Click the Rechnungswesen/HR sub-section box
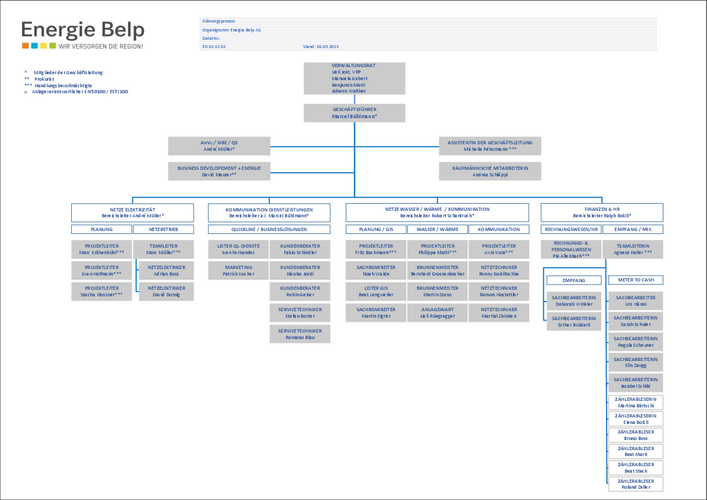Screen dimensions: 707x500 click(x=571, y=229)
